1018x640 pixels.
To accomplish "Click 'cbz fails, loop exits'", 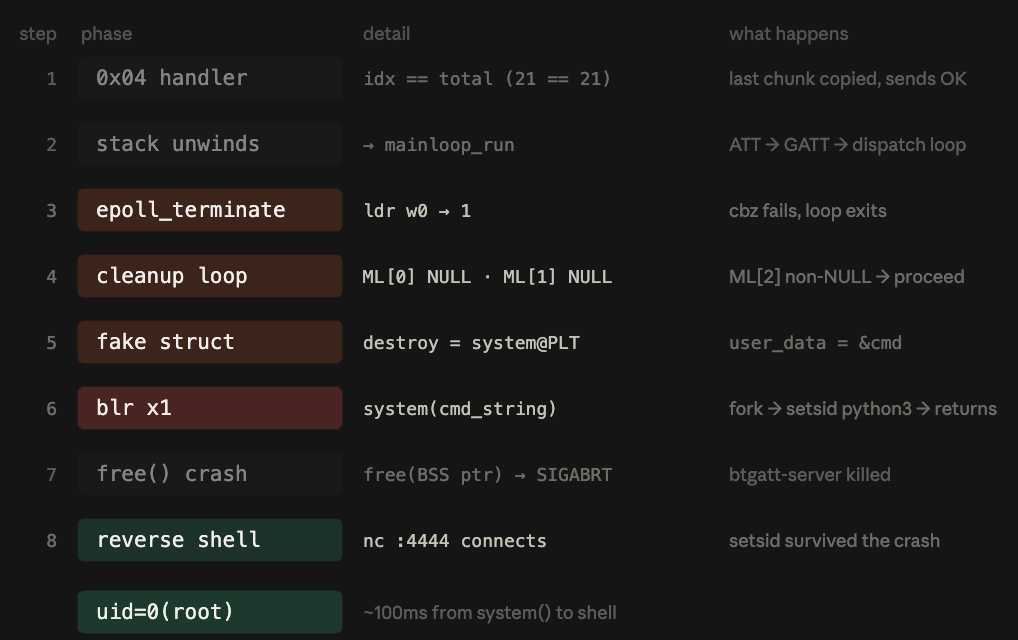I will point(807,211).
